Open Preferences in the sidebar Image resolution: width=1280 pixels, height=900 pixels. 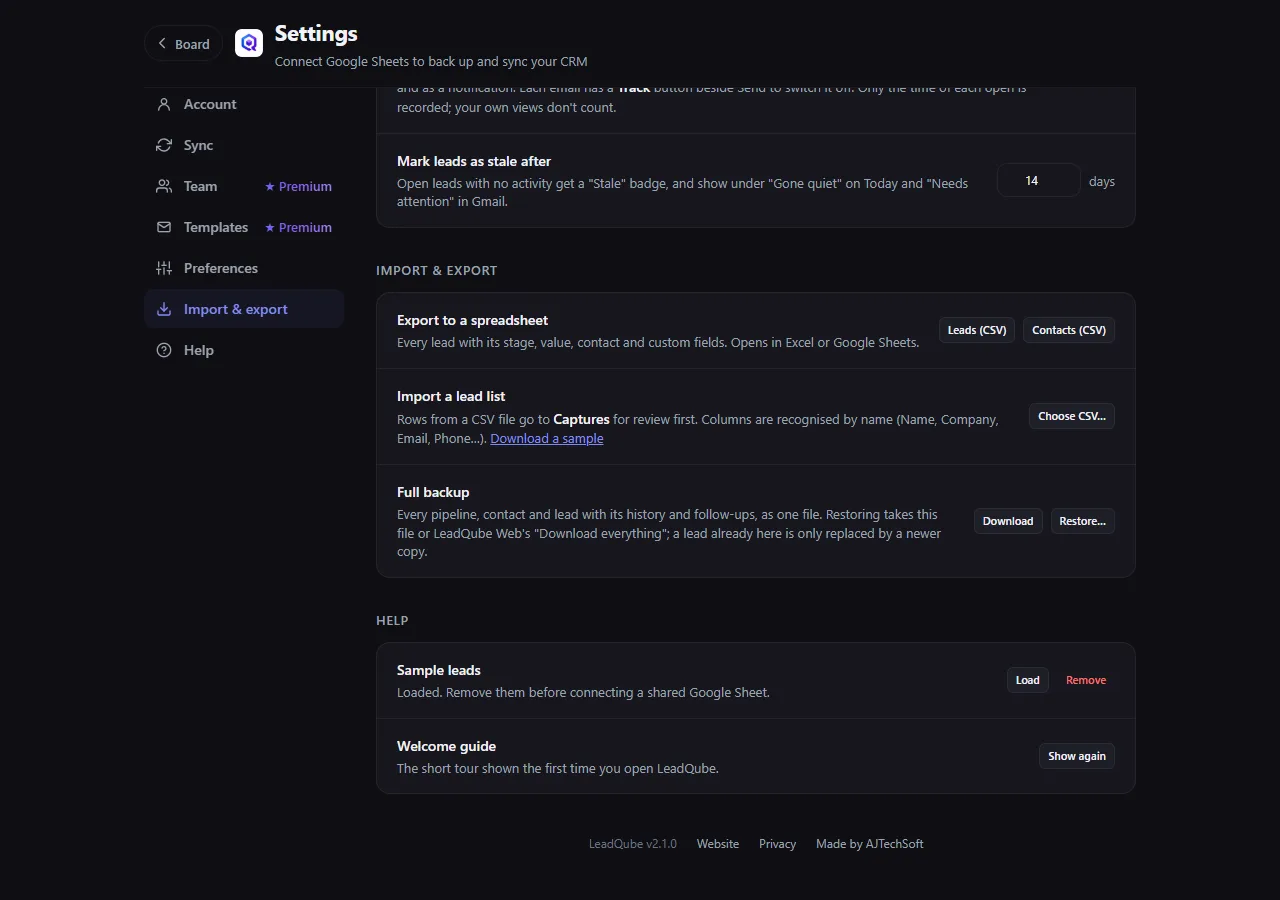pos(244,268)
